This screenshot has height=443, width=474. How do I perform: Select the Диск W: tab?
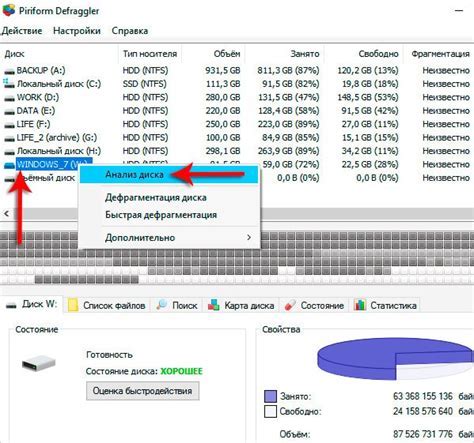coord(32,305)
